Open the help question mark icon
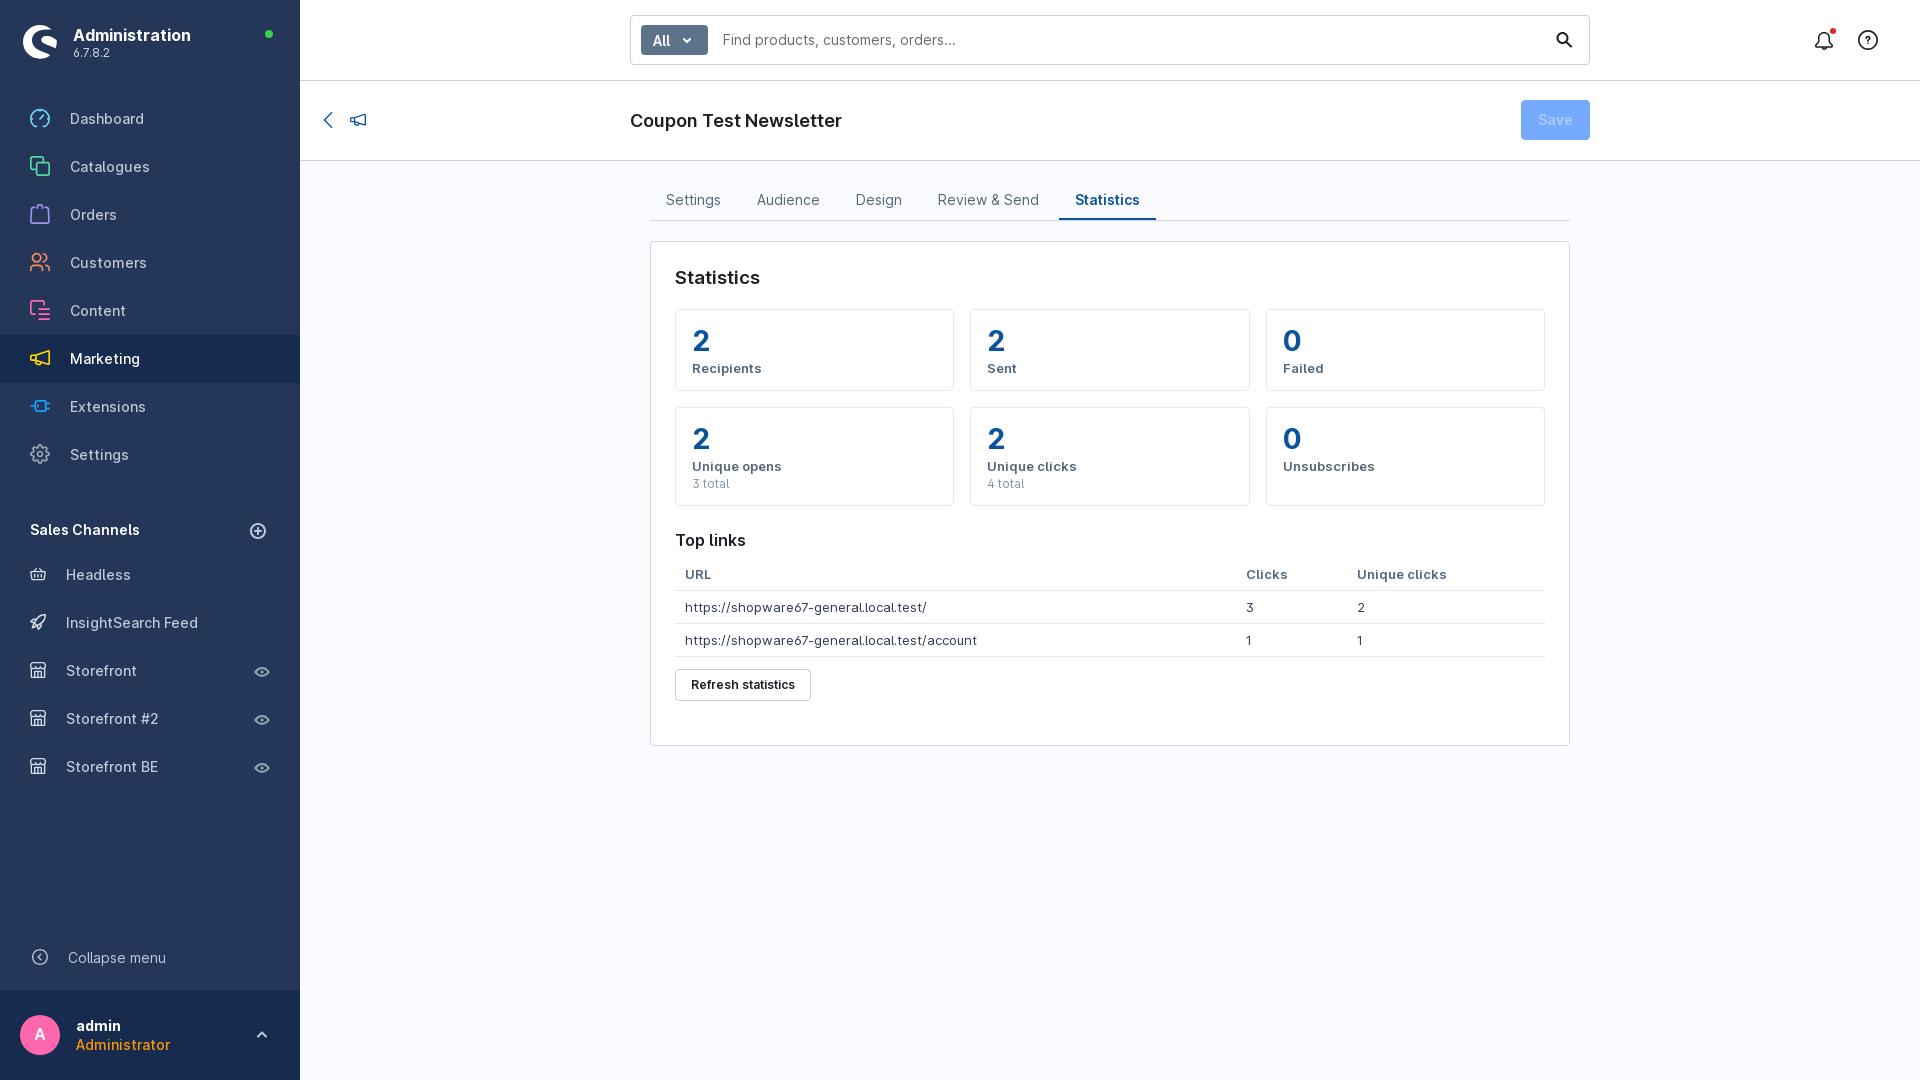The height and width of the screenshot is (1080, 1920). tap(1868, 40)
